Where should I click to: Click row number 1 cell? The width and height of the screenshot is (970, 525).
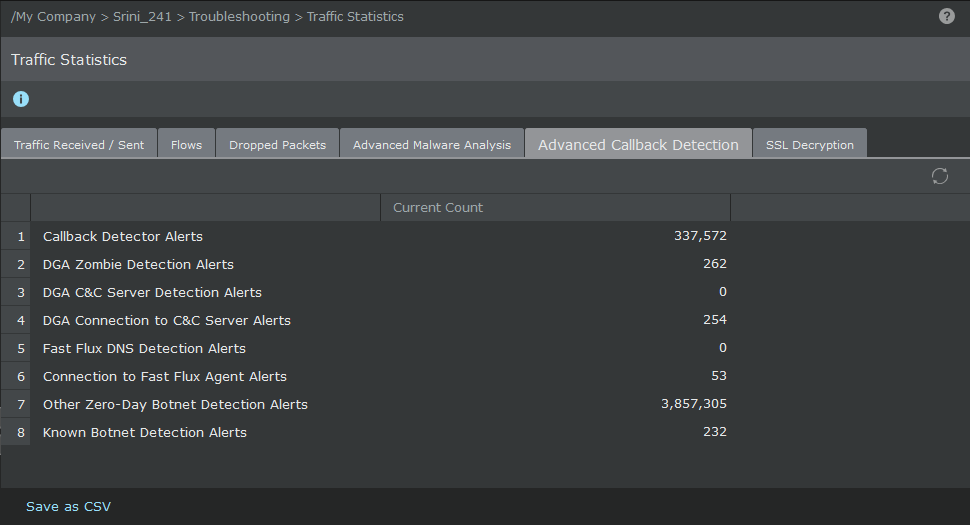point(15,236)
